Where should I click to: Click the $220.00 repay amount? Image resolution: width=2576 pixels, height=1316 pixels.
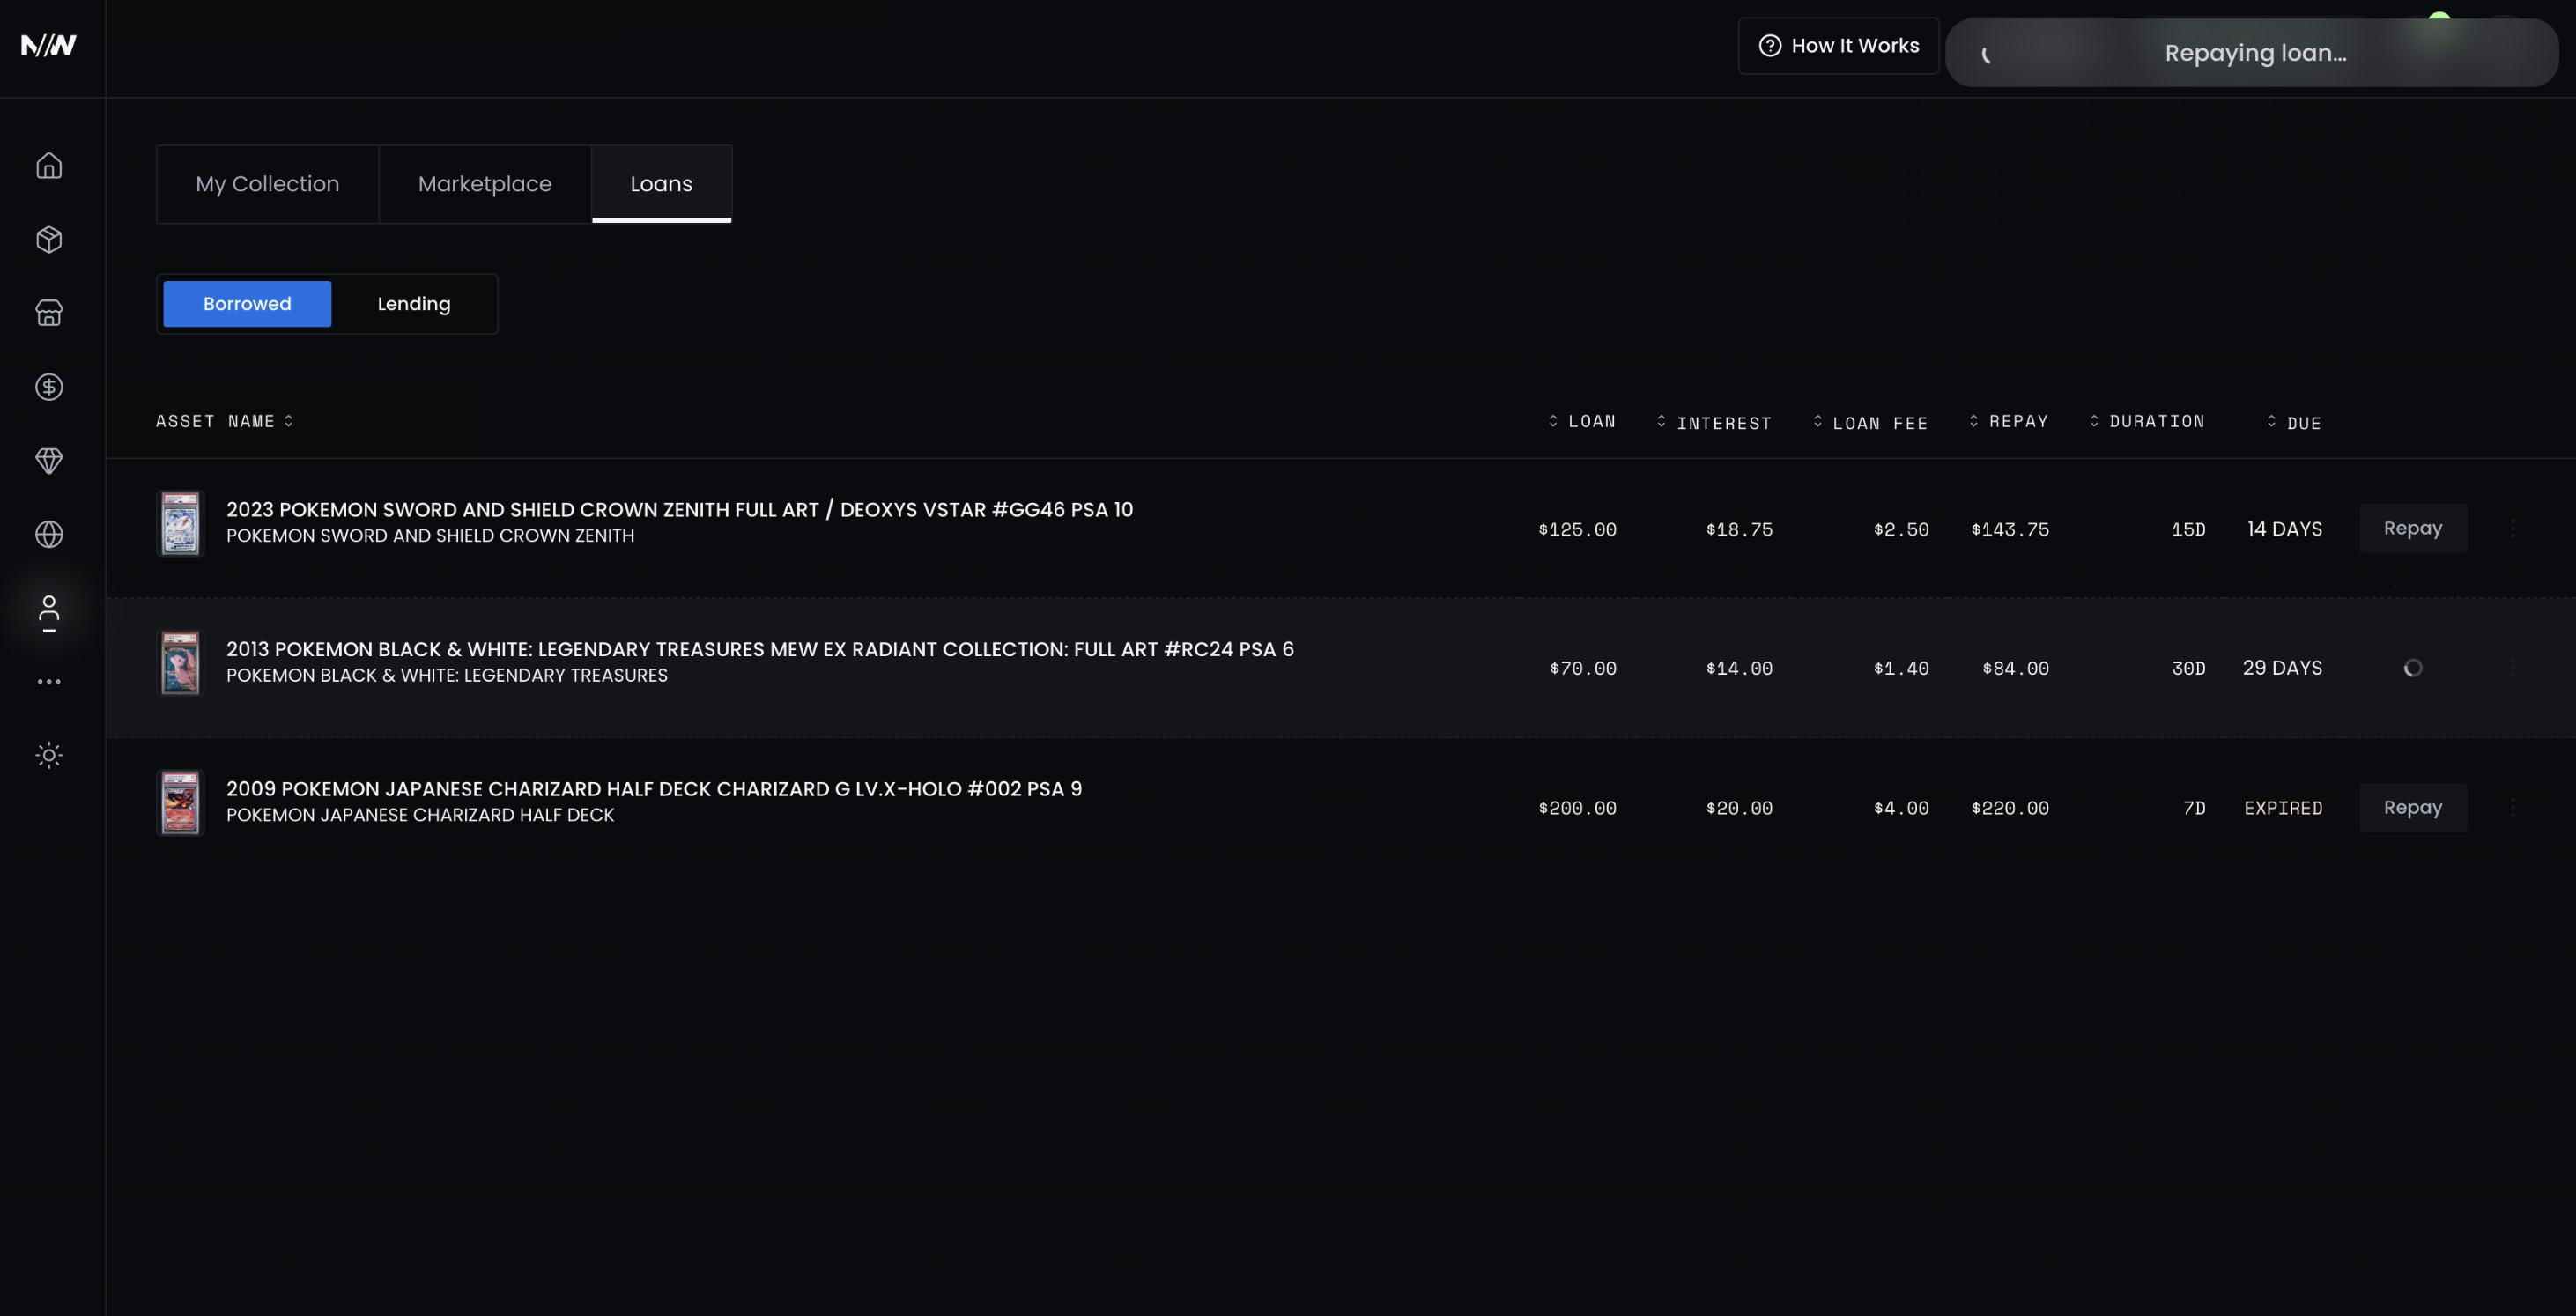[x=2010, y=808]
